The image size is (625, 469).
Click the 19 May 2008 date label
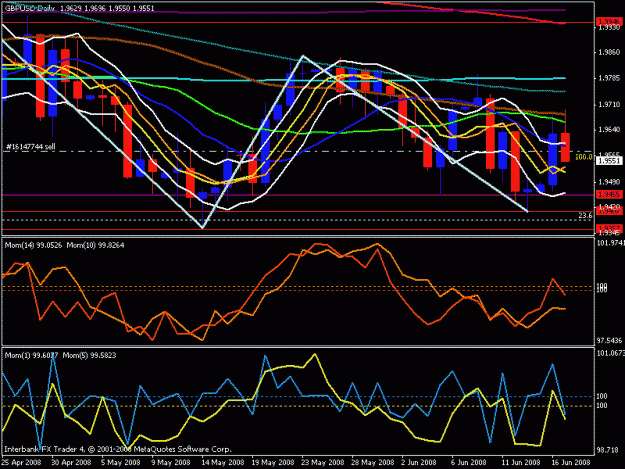click(272, 462)
